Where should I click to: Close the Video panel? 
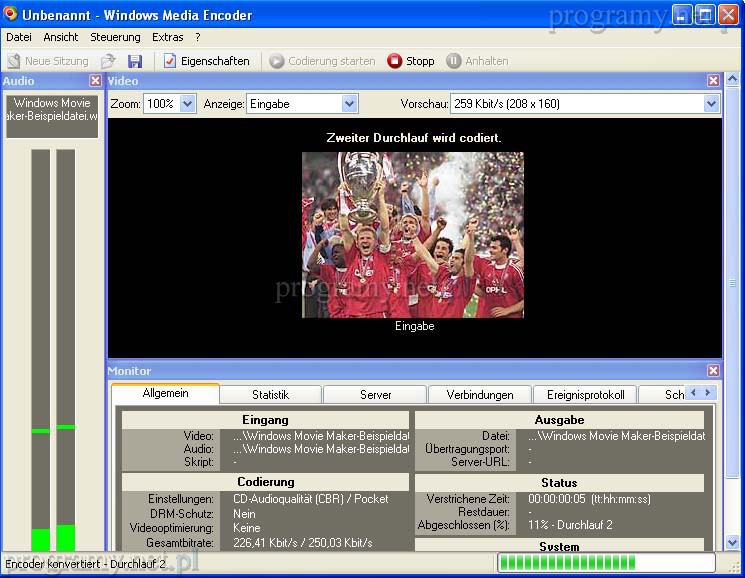pos(713,81)
